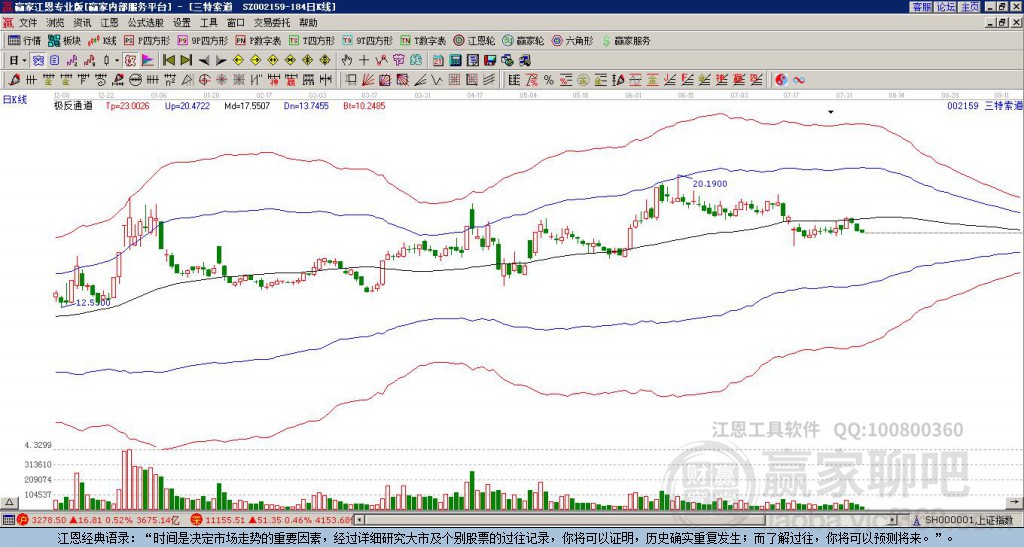This screenshot has height=548, width=1024.
Task: Open the 交易委托 menu
Action: pos(271,23)
